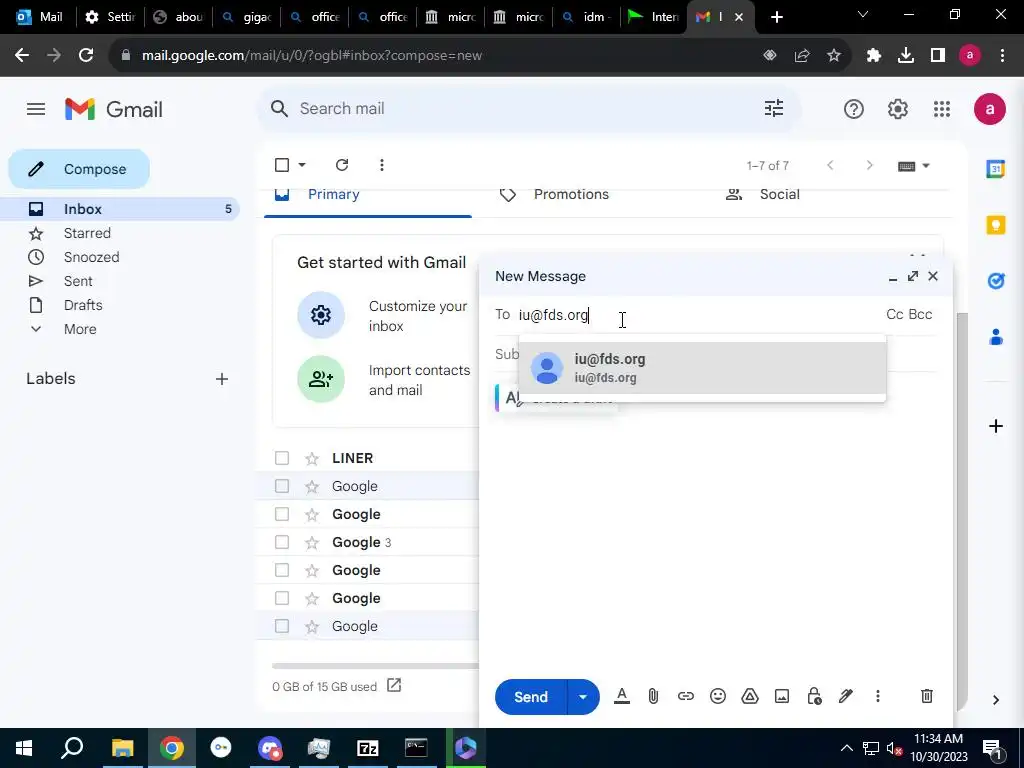Open the Snoozed folder
Viewport: 1024px width, 768px height.
[91, 257]
